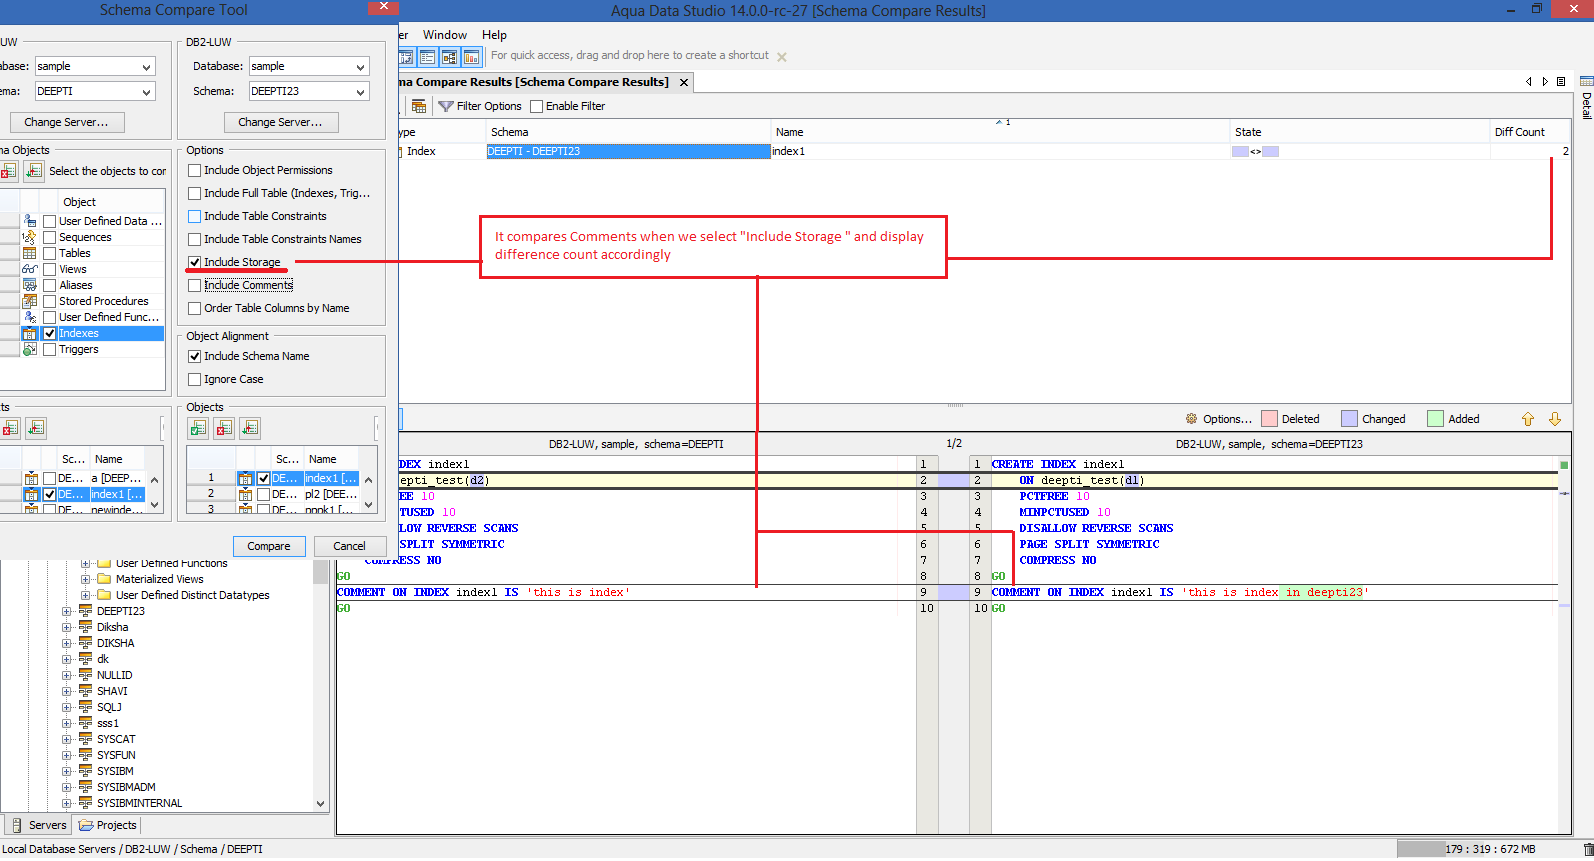Click the check-all icon in right Objects panel
Screen dimensions: 1594x861
click(x=198, y=428)
